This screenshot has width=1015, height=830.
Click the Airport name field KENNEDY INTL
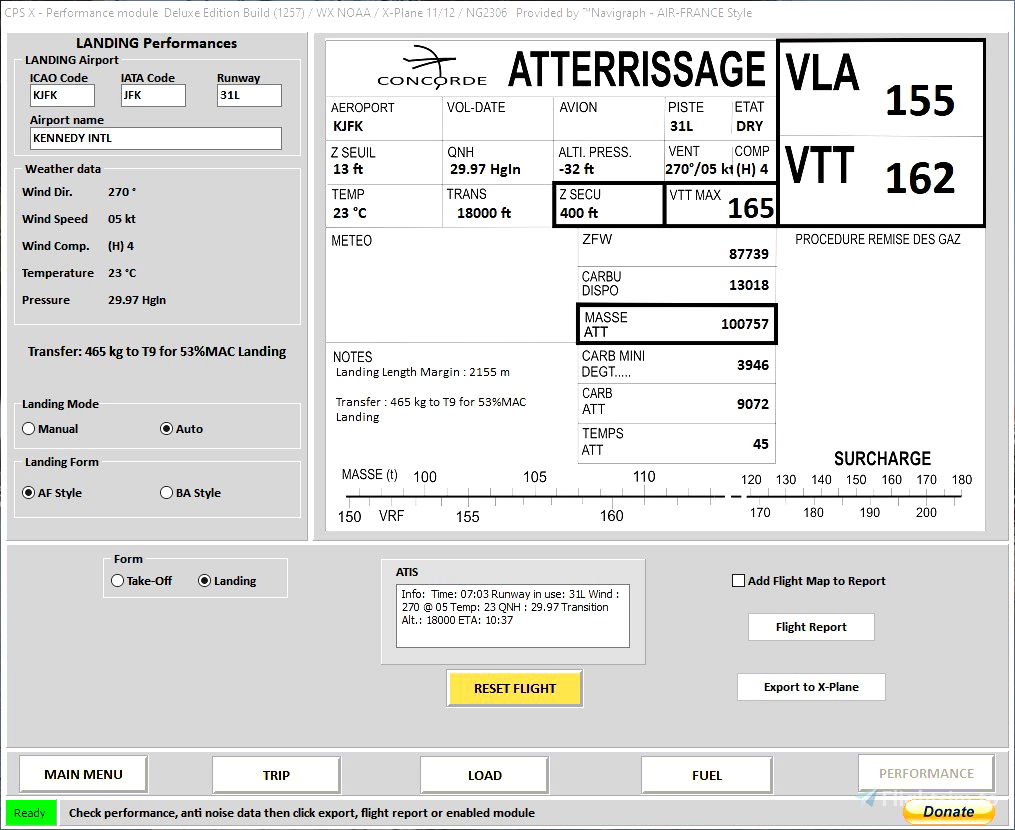pyautogui.click(x=156, y=139)
